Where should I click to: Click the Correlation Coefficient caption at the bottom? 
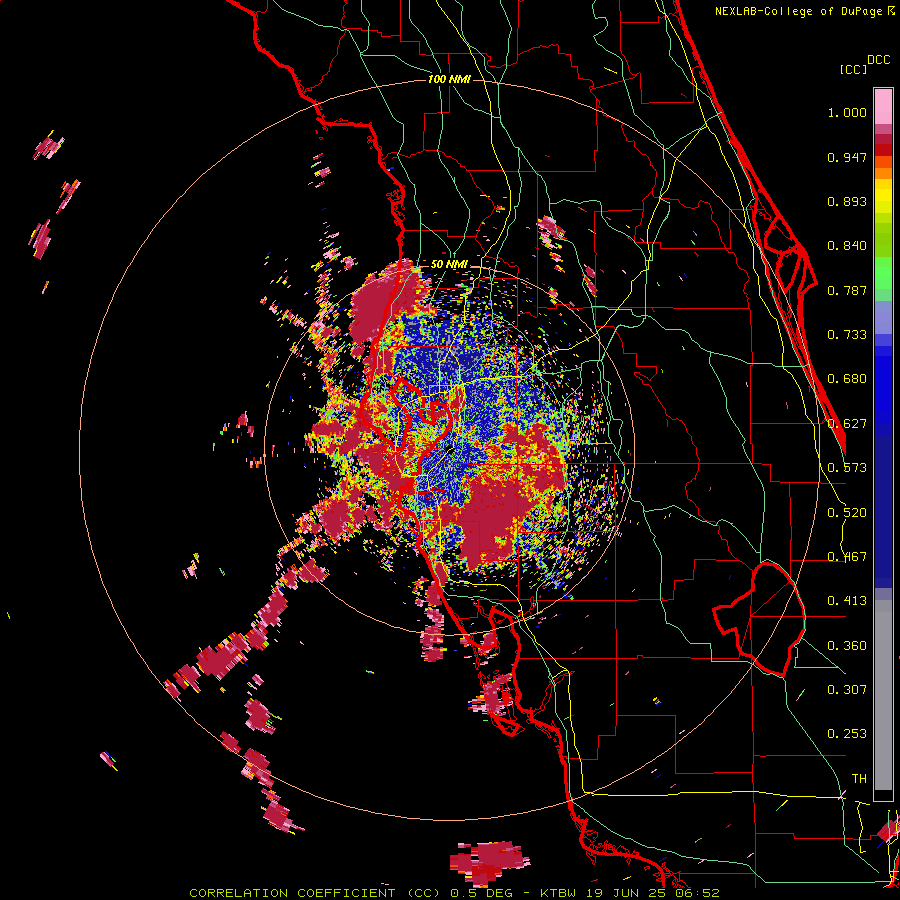pyautogui.click(x=454, y=893)
